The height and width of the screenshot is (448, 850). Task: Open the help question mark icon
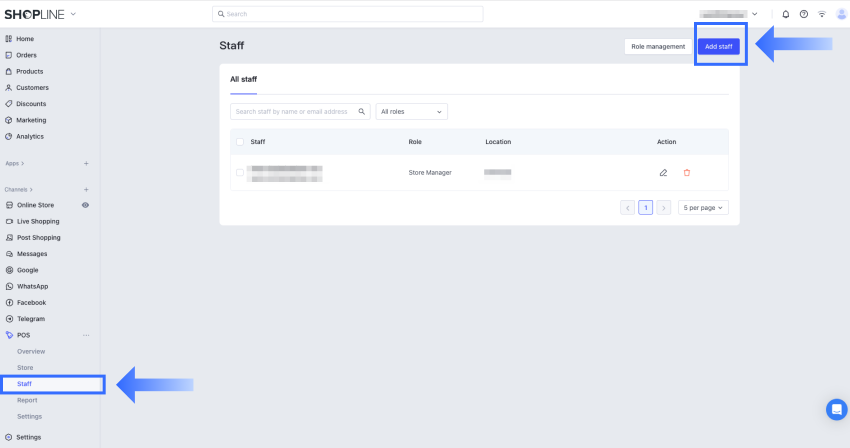(803, 14)
